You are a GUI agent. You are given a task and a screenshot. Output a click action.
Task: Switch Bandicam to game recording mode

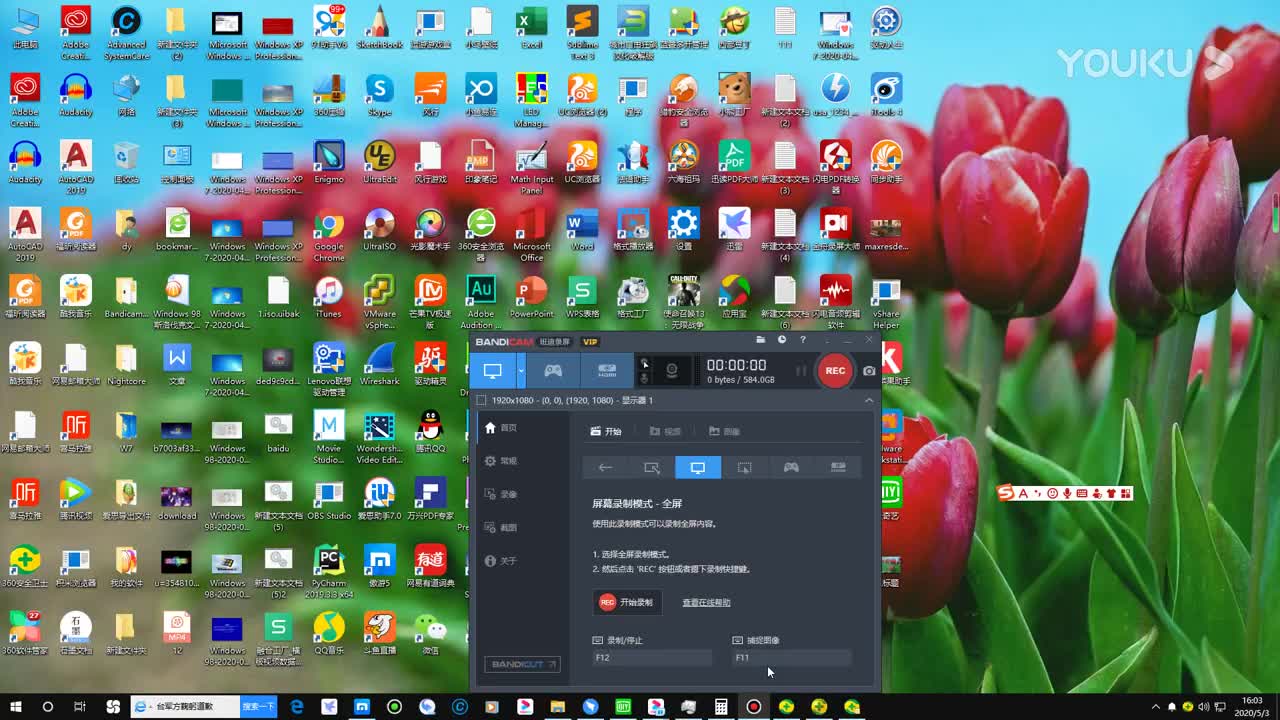pos(553,371)
